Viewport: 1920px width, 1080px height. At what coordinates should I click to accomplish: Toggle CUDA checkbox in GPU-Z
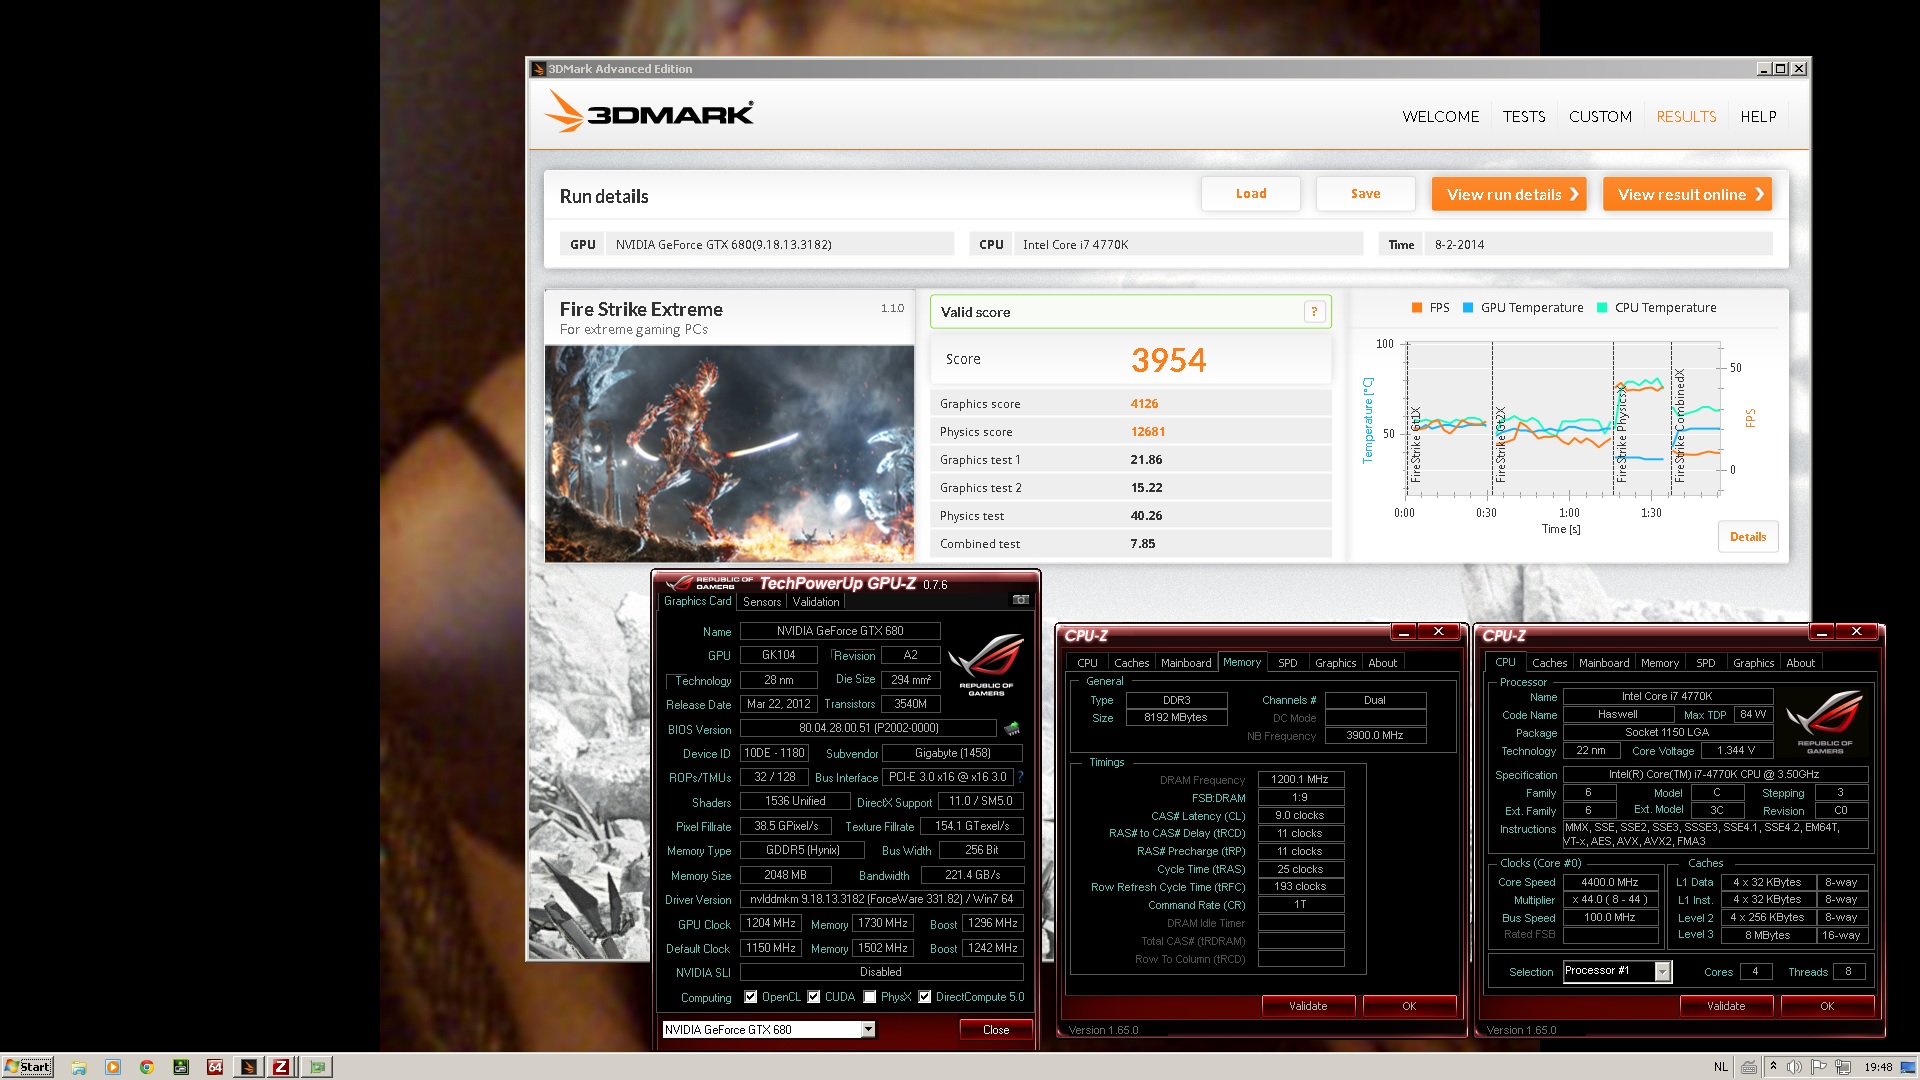click(814, 997)
